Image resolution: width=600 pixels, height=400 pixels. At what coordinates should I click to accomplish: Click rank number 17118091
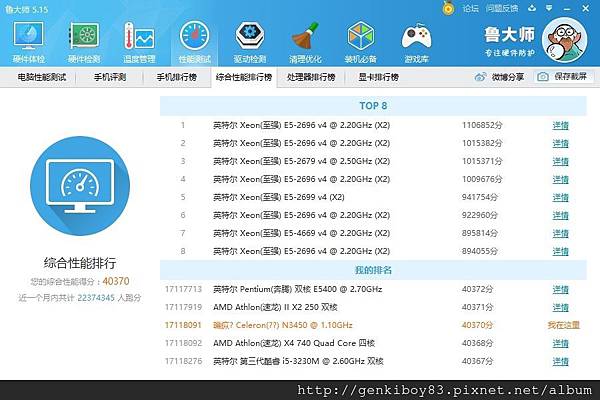pos(183,325)
